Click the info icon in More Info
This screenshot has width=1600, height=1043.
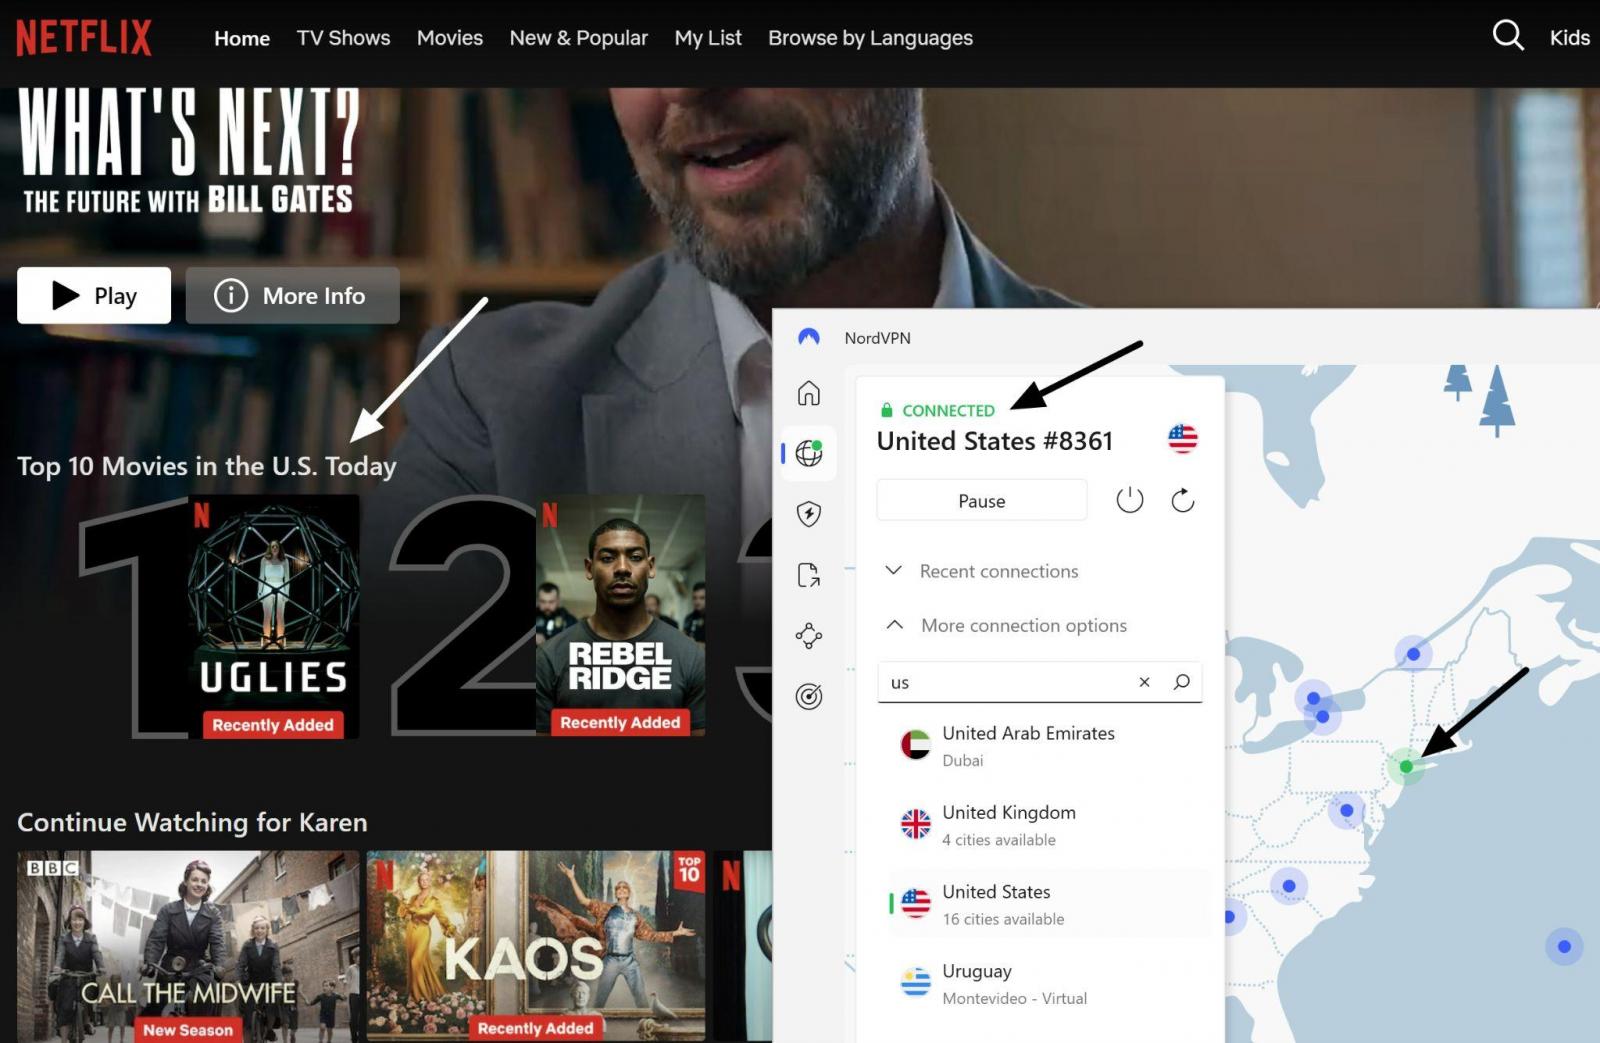coord(231,295)
